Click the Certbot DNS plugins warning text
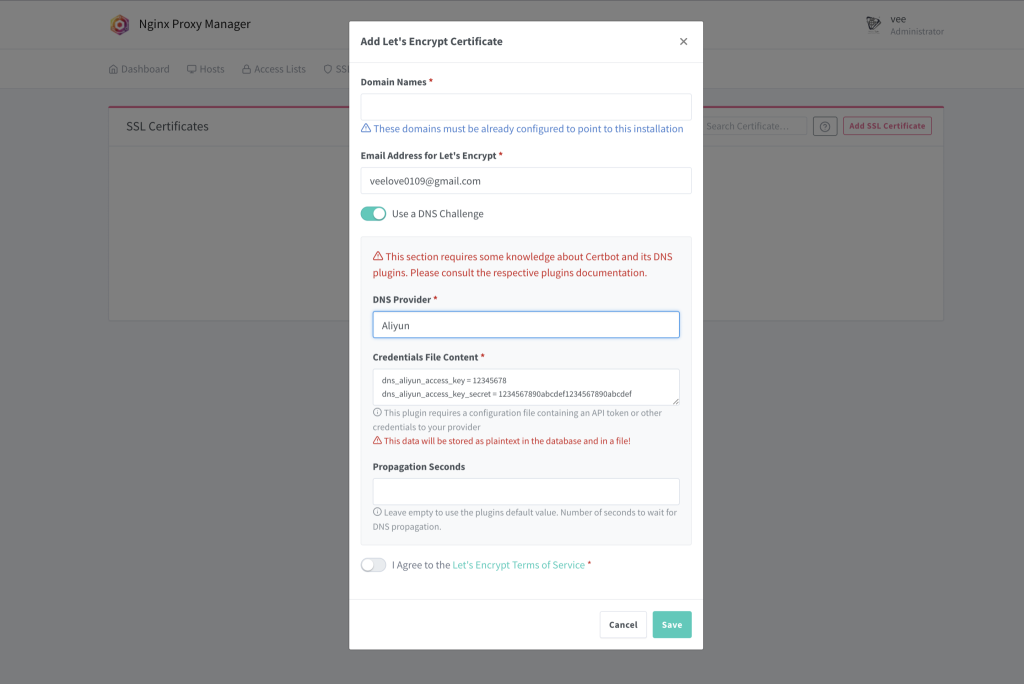 pyautogui.click(x=522, y=265)
